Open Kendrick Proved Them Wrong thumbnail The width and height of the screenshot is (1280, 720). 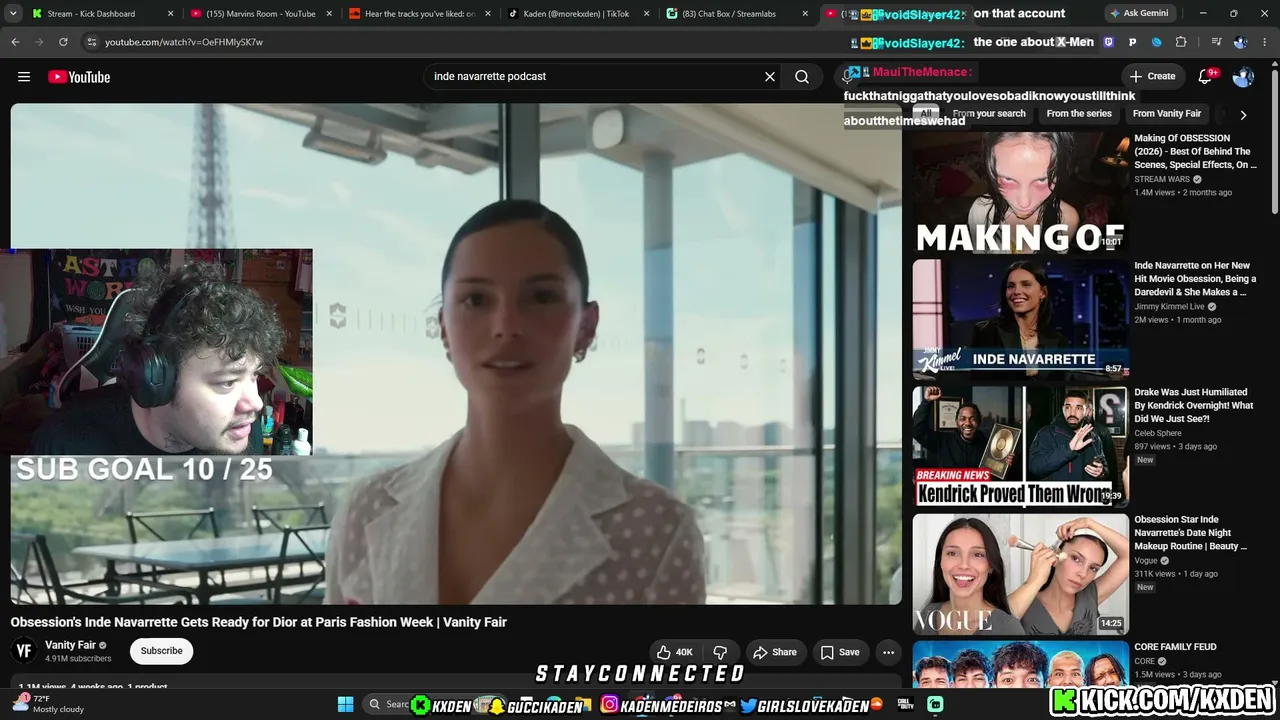tap(1020, 447)
